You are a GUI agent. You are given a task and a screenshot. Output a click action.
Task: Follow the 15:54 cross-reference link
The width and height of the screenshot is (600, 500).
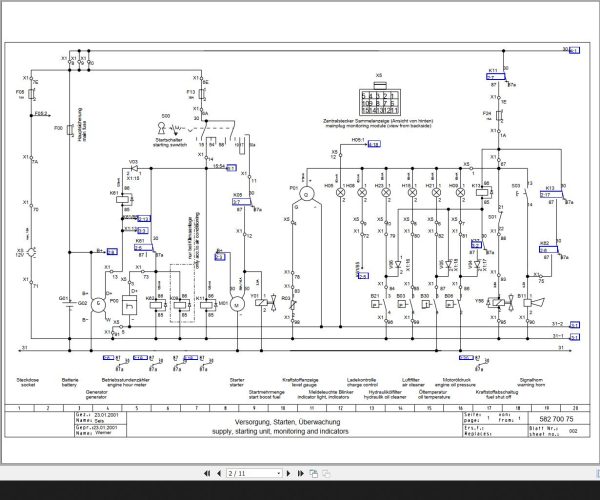click(x=232, y=168)
